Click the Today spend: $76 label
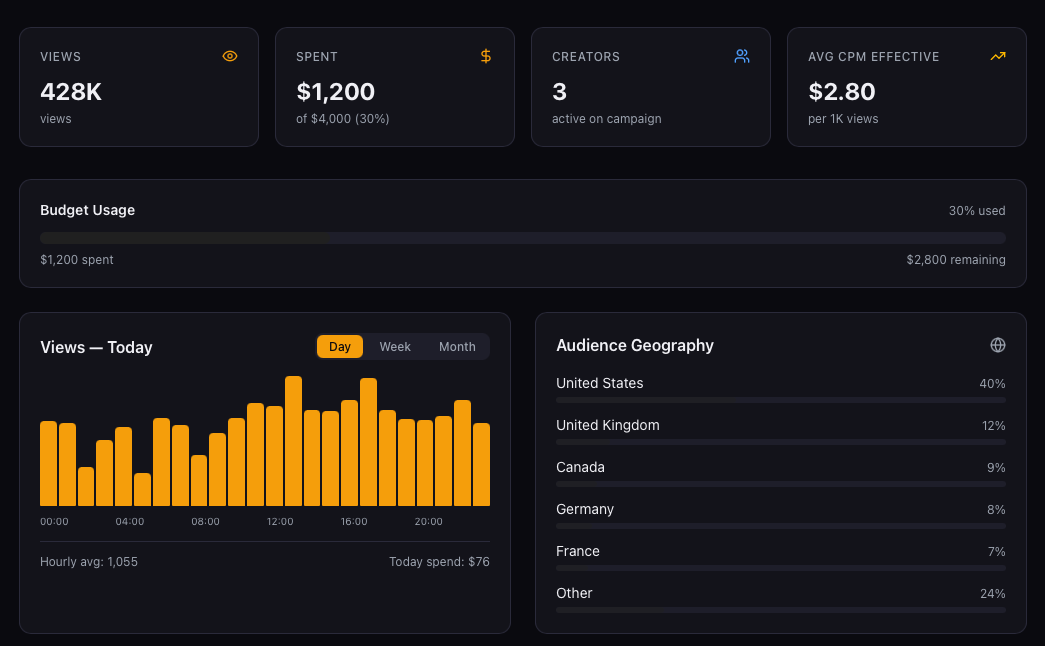Viewport: 1045px width, 646px height. [439, 561]
